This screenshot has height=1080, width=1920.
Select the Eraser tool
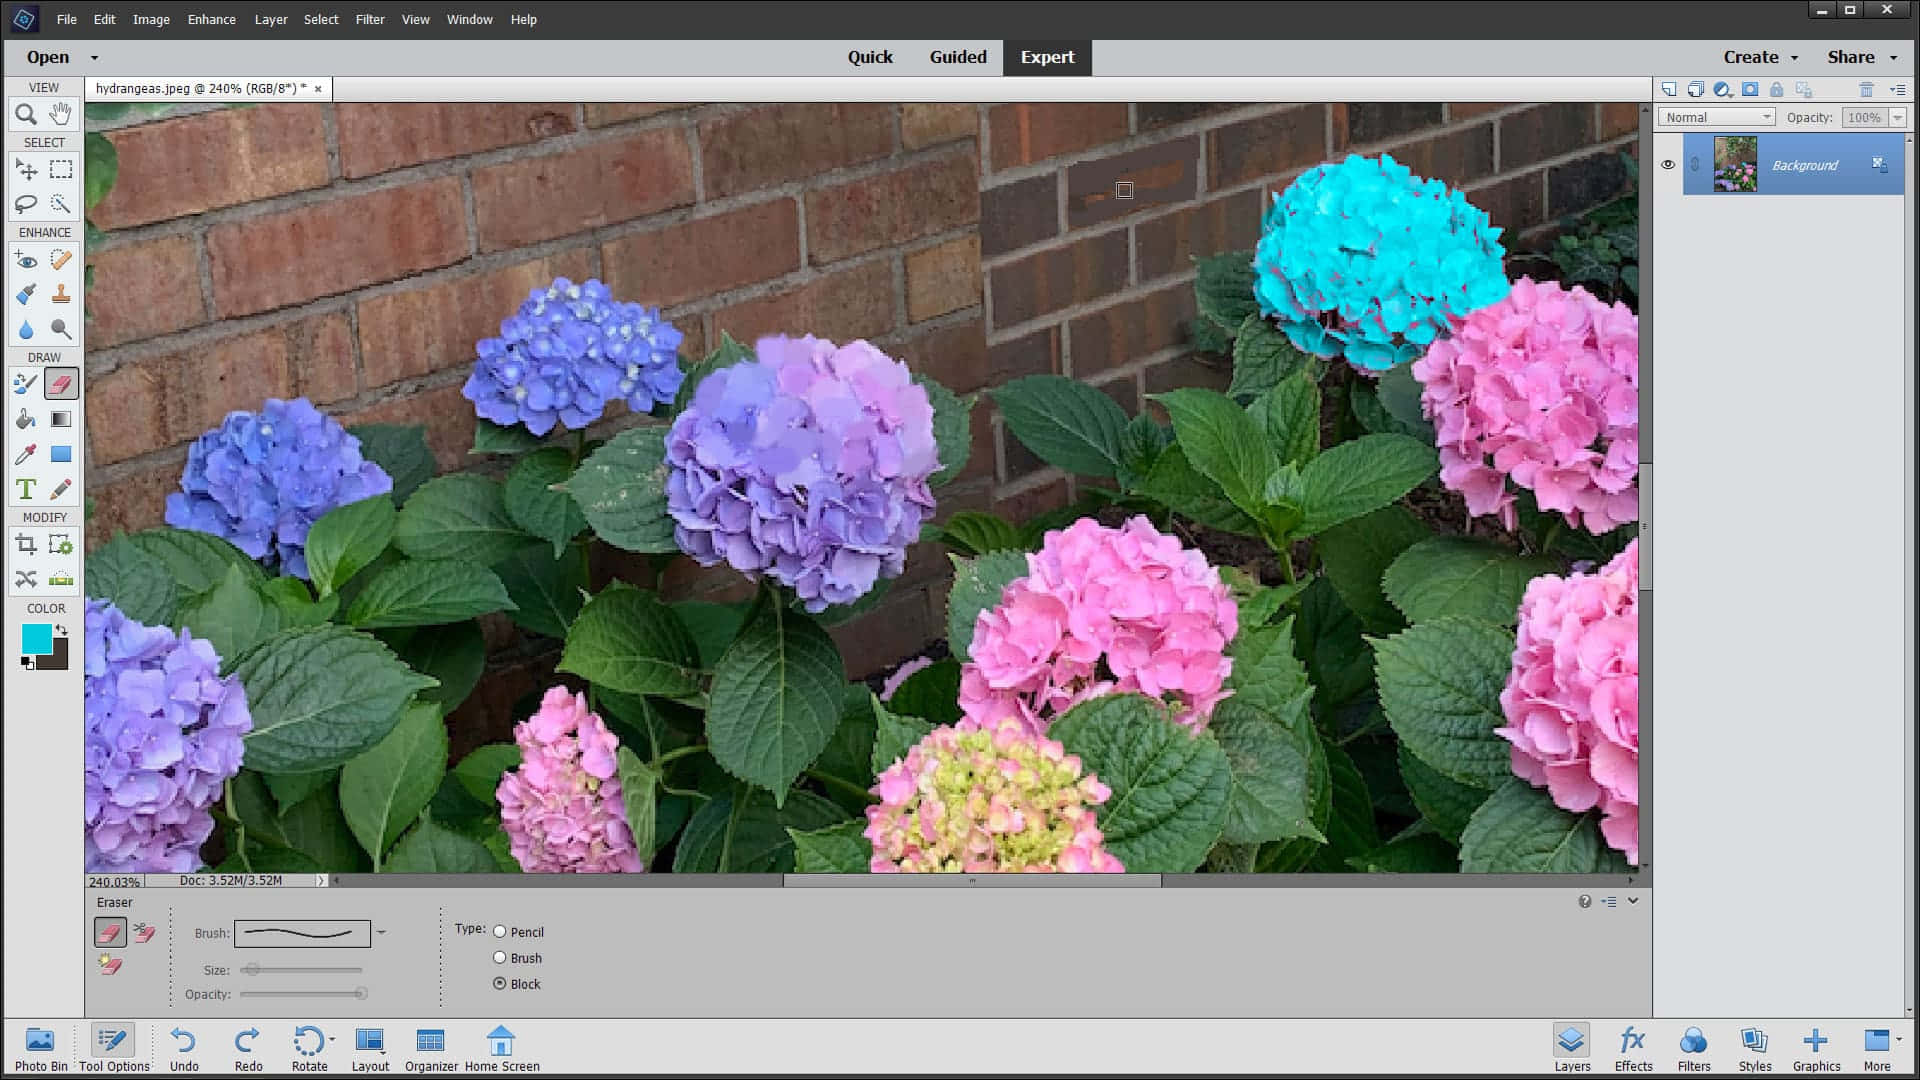(61, 384)
